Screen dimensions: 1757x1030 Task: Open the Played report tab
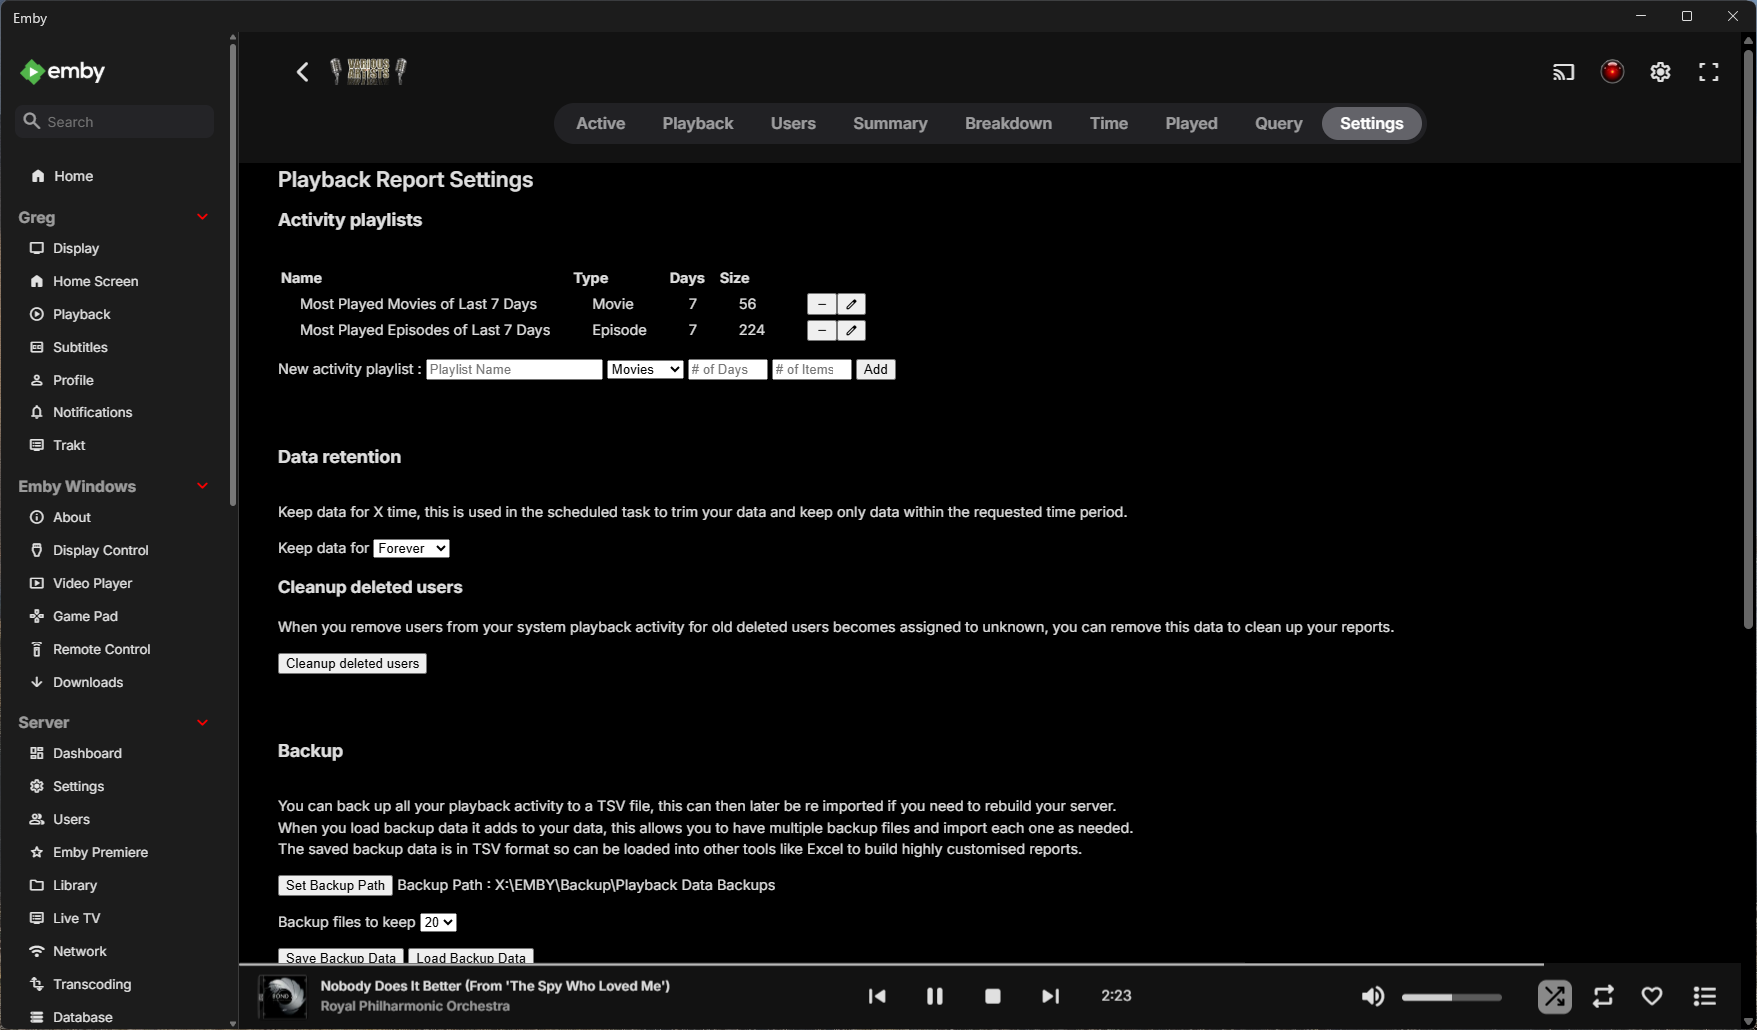point(1190,123)
